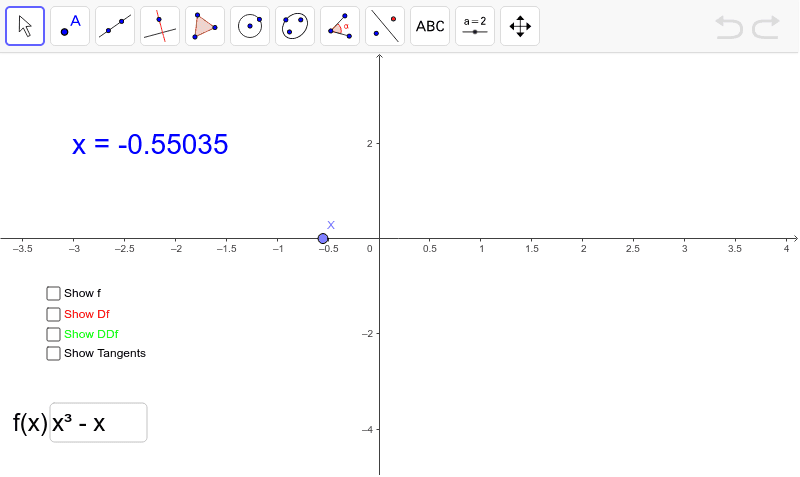Select the Slider a=2 tool
The image size is (800, 477).
(474, 26)
